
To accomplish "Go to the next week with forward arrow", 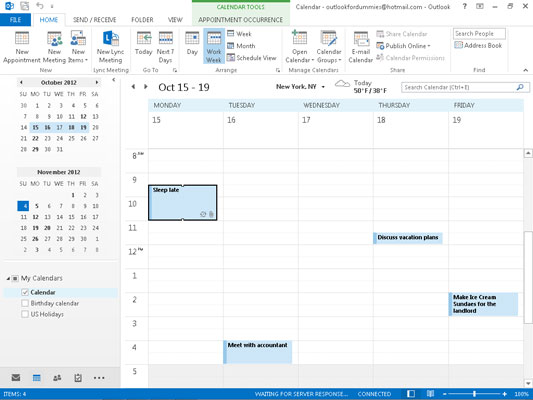I will (x=146, y=87).
